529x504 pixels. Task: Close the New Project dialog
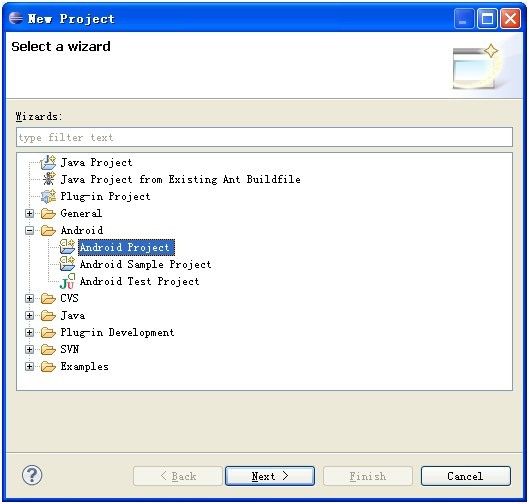[510, 18]
